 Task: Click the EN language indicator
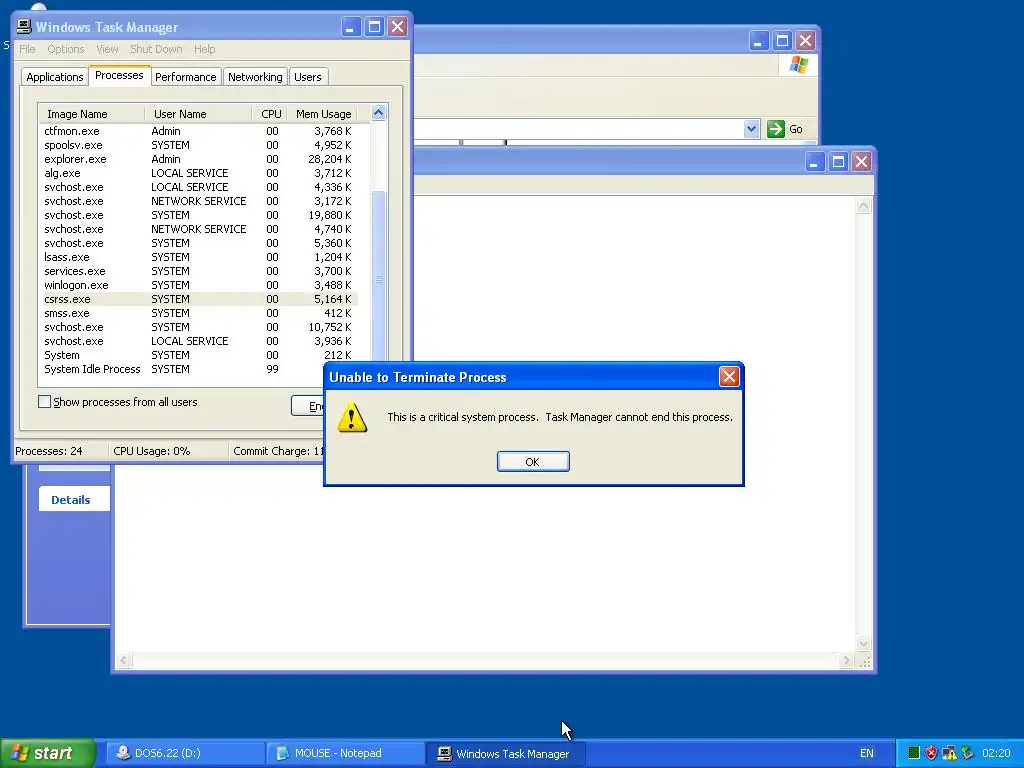click(x=867, y=753)
